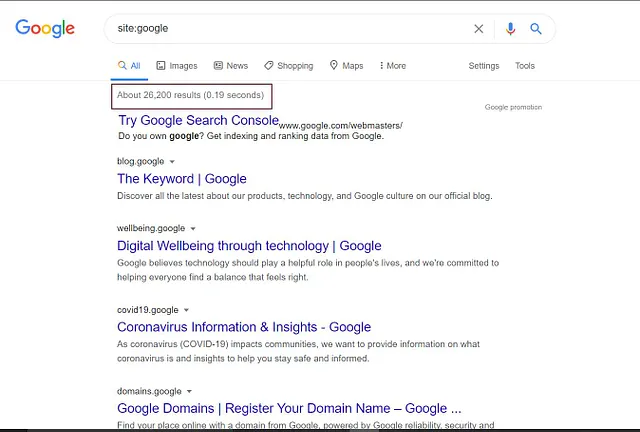Click the Images tab icon

(161, 65)
